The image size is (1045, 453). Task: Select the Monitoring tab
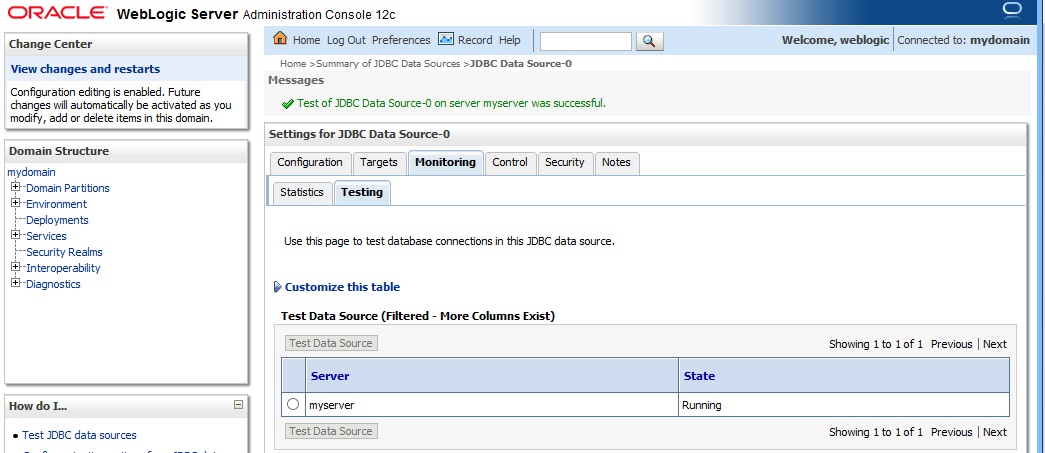(445, 163)
